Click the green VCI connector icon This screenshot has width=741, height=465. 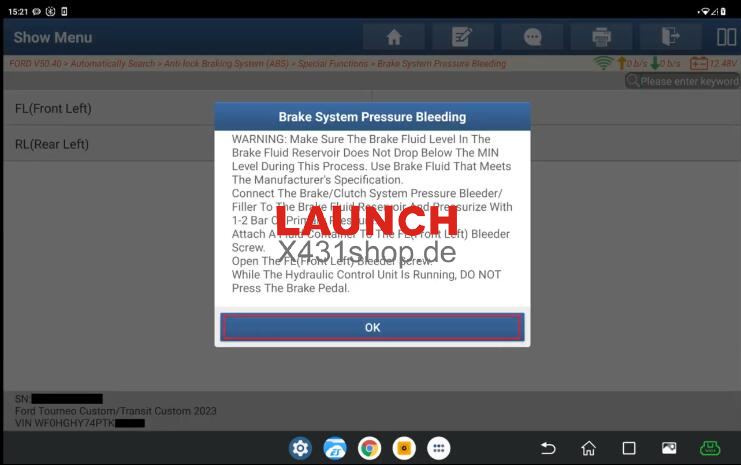[x=710, y=448]
